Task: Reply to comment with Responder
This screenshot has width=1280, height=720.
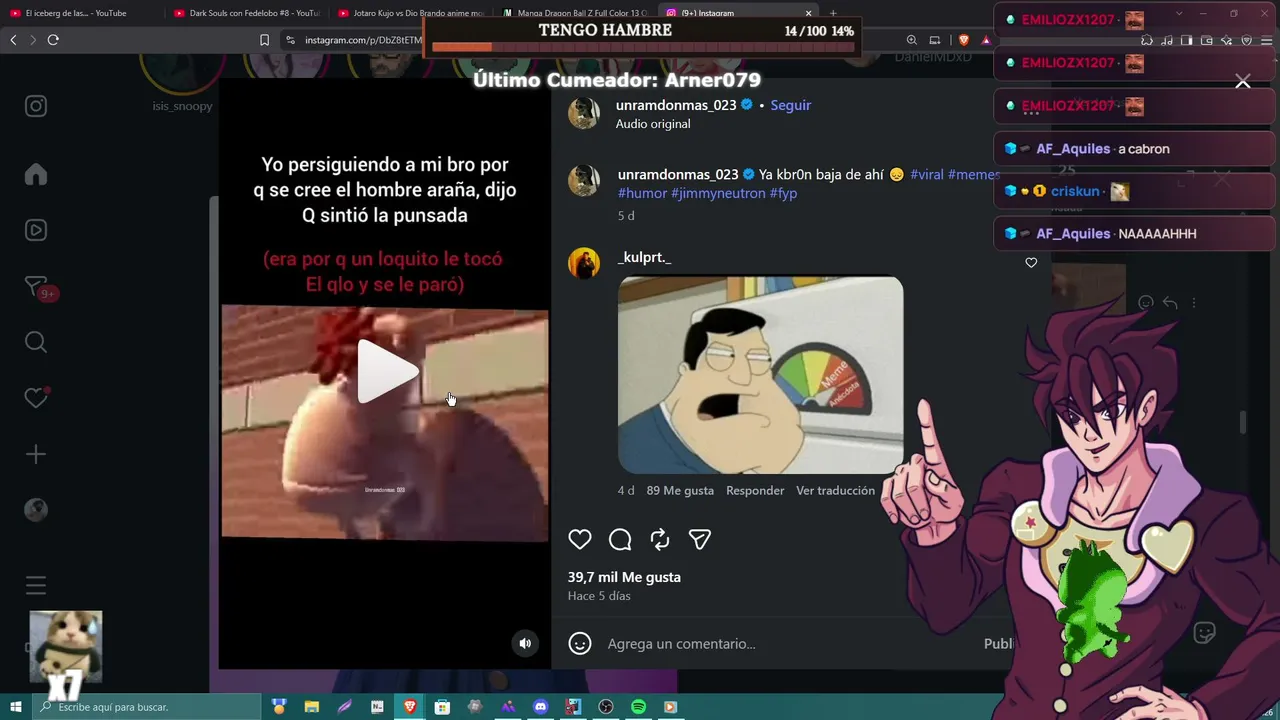Action: click(x=755, y=490)
